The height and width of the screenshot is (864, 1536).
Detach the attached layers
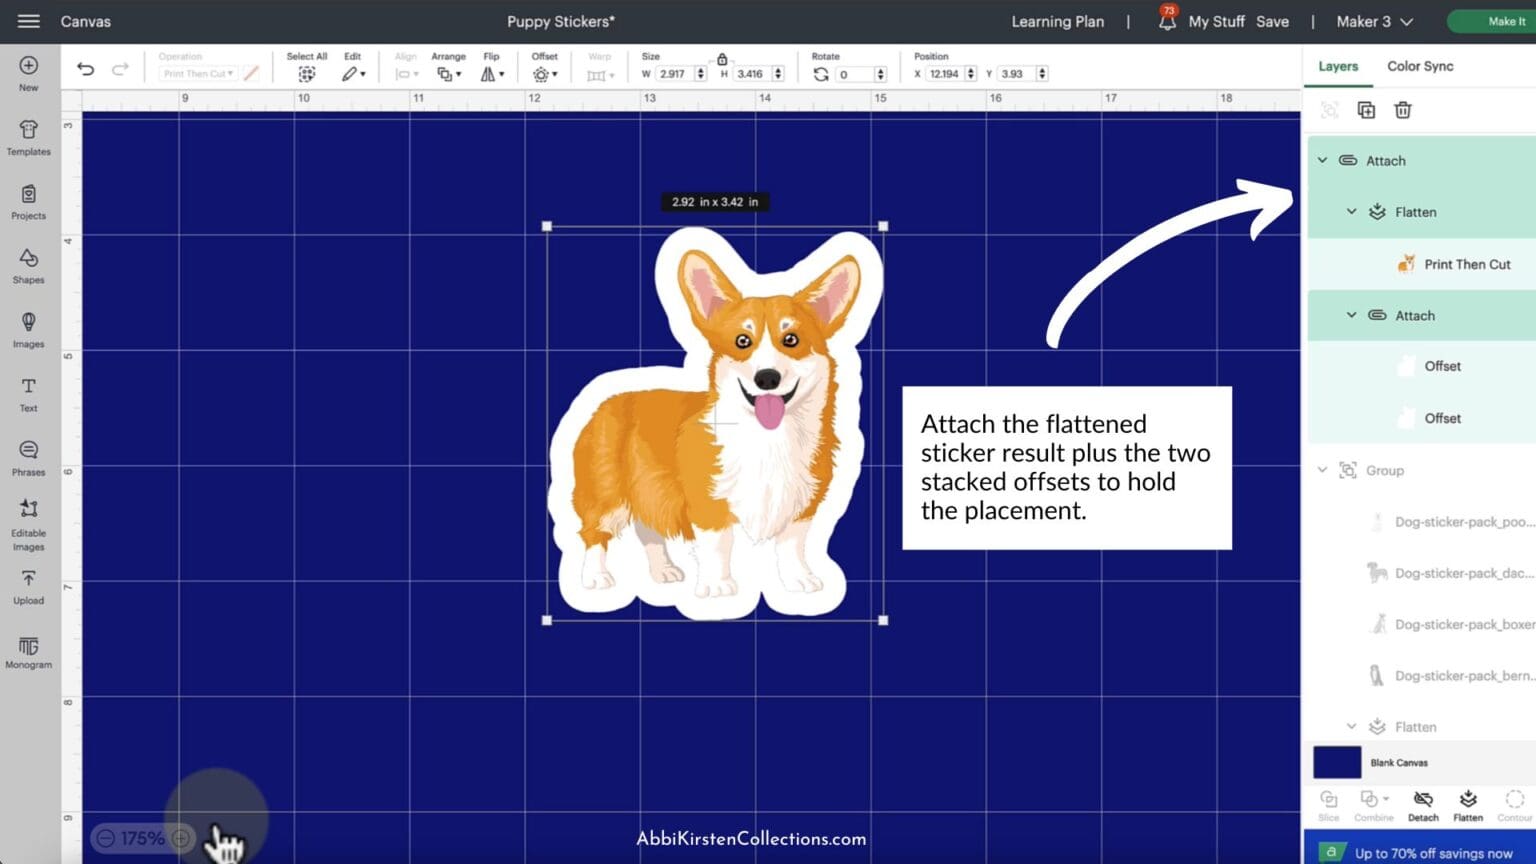(1423, 804)
